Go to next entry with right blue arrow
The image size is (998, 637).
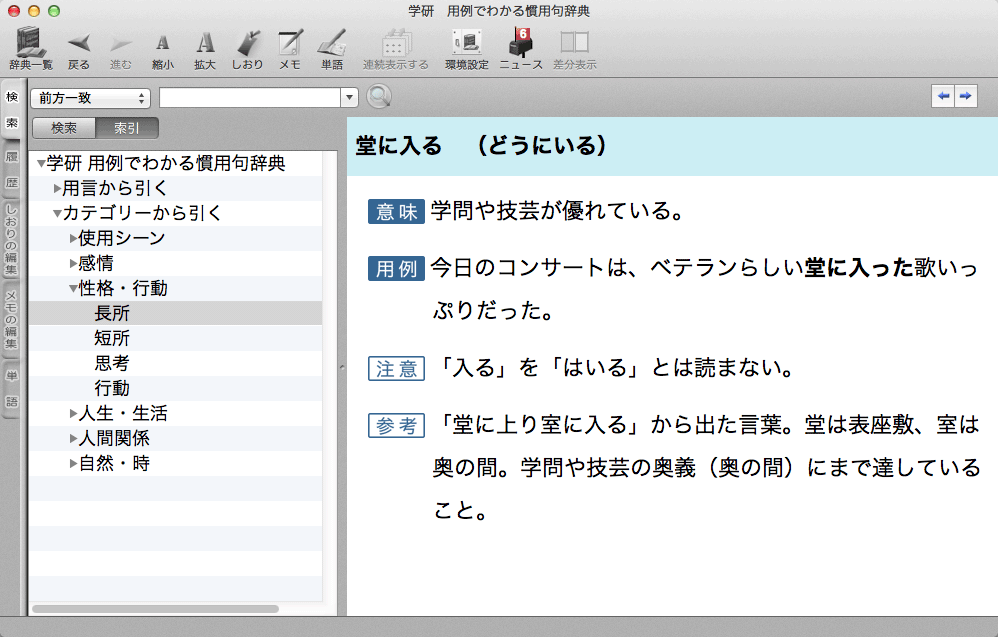coord(966,96)
